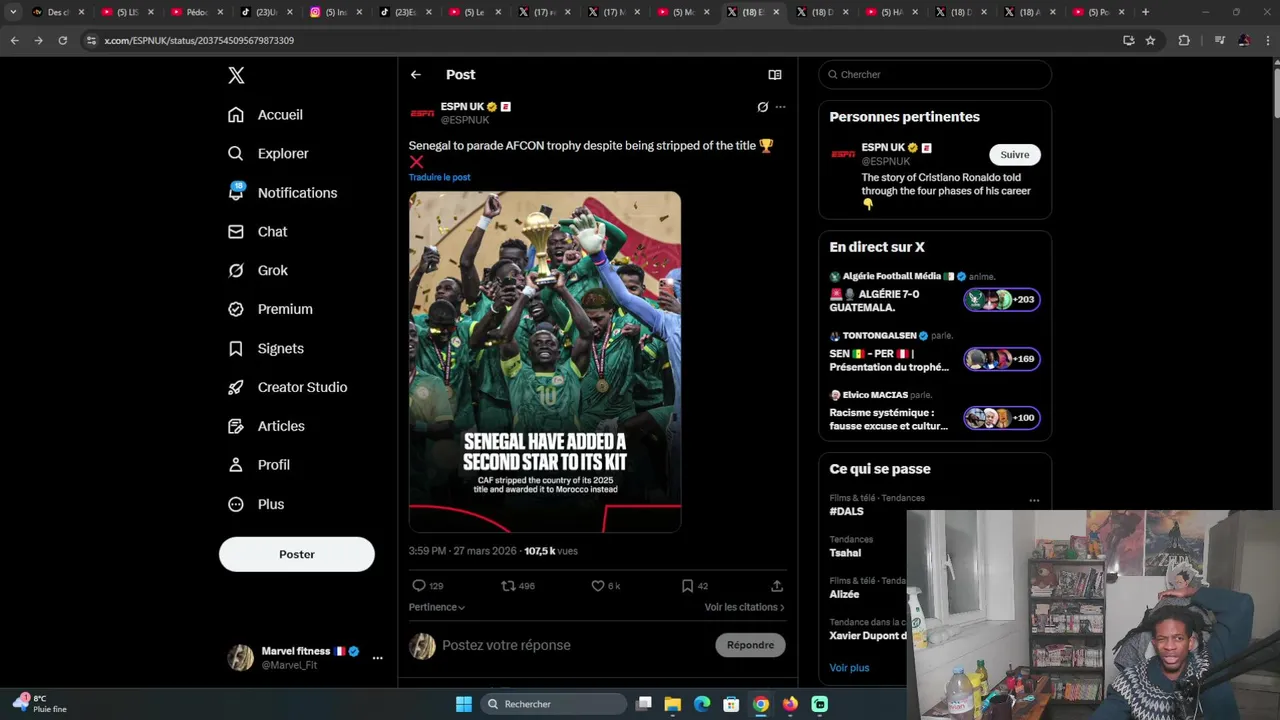Open Notifications in the sidebar

tap(282, 193)
